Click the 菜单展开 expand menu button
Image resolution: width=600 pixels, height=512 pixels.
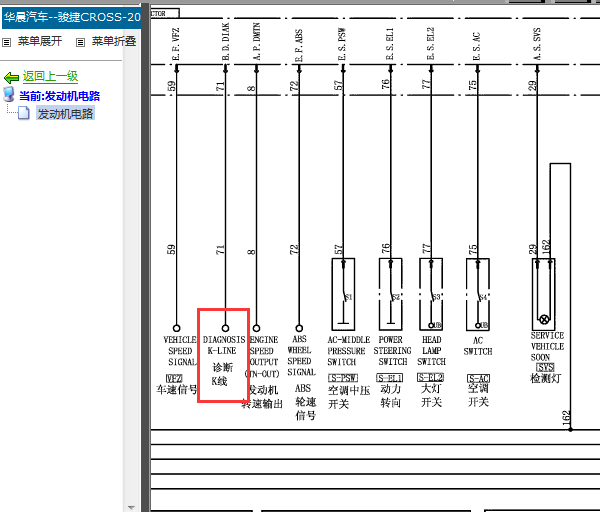40,41
